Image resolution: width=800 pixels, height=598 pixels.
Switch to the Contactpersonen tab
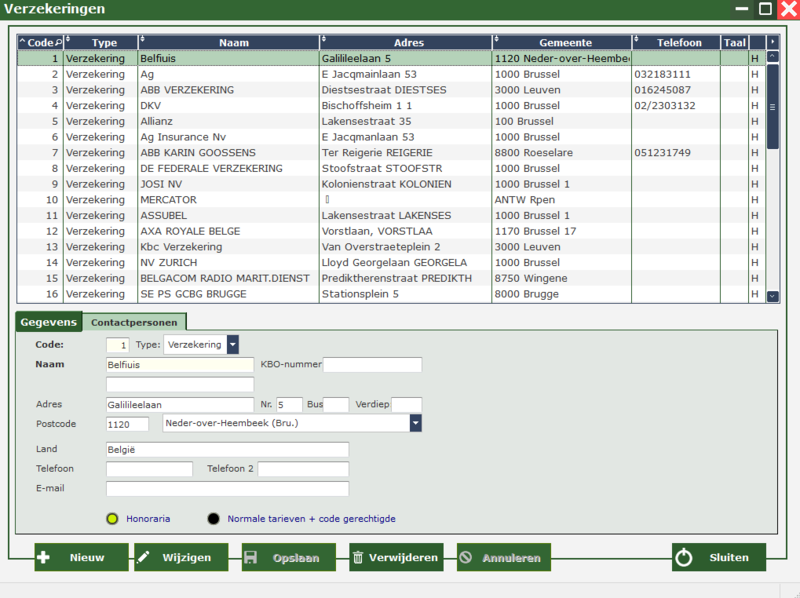tap(134, 323)
